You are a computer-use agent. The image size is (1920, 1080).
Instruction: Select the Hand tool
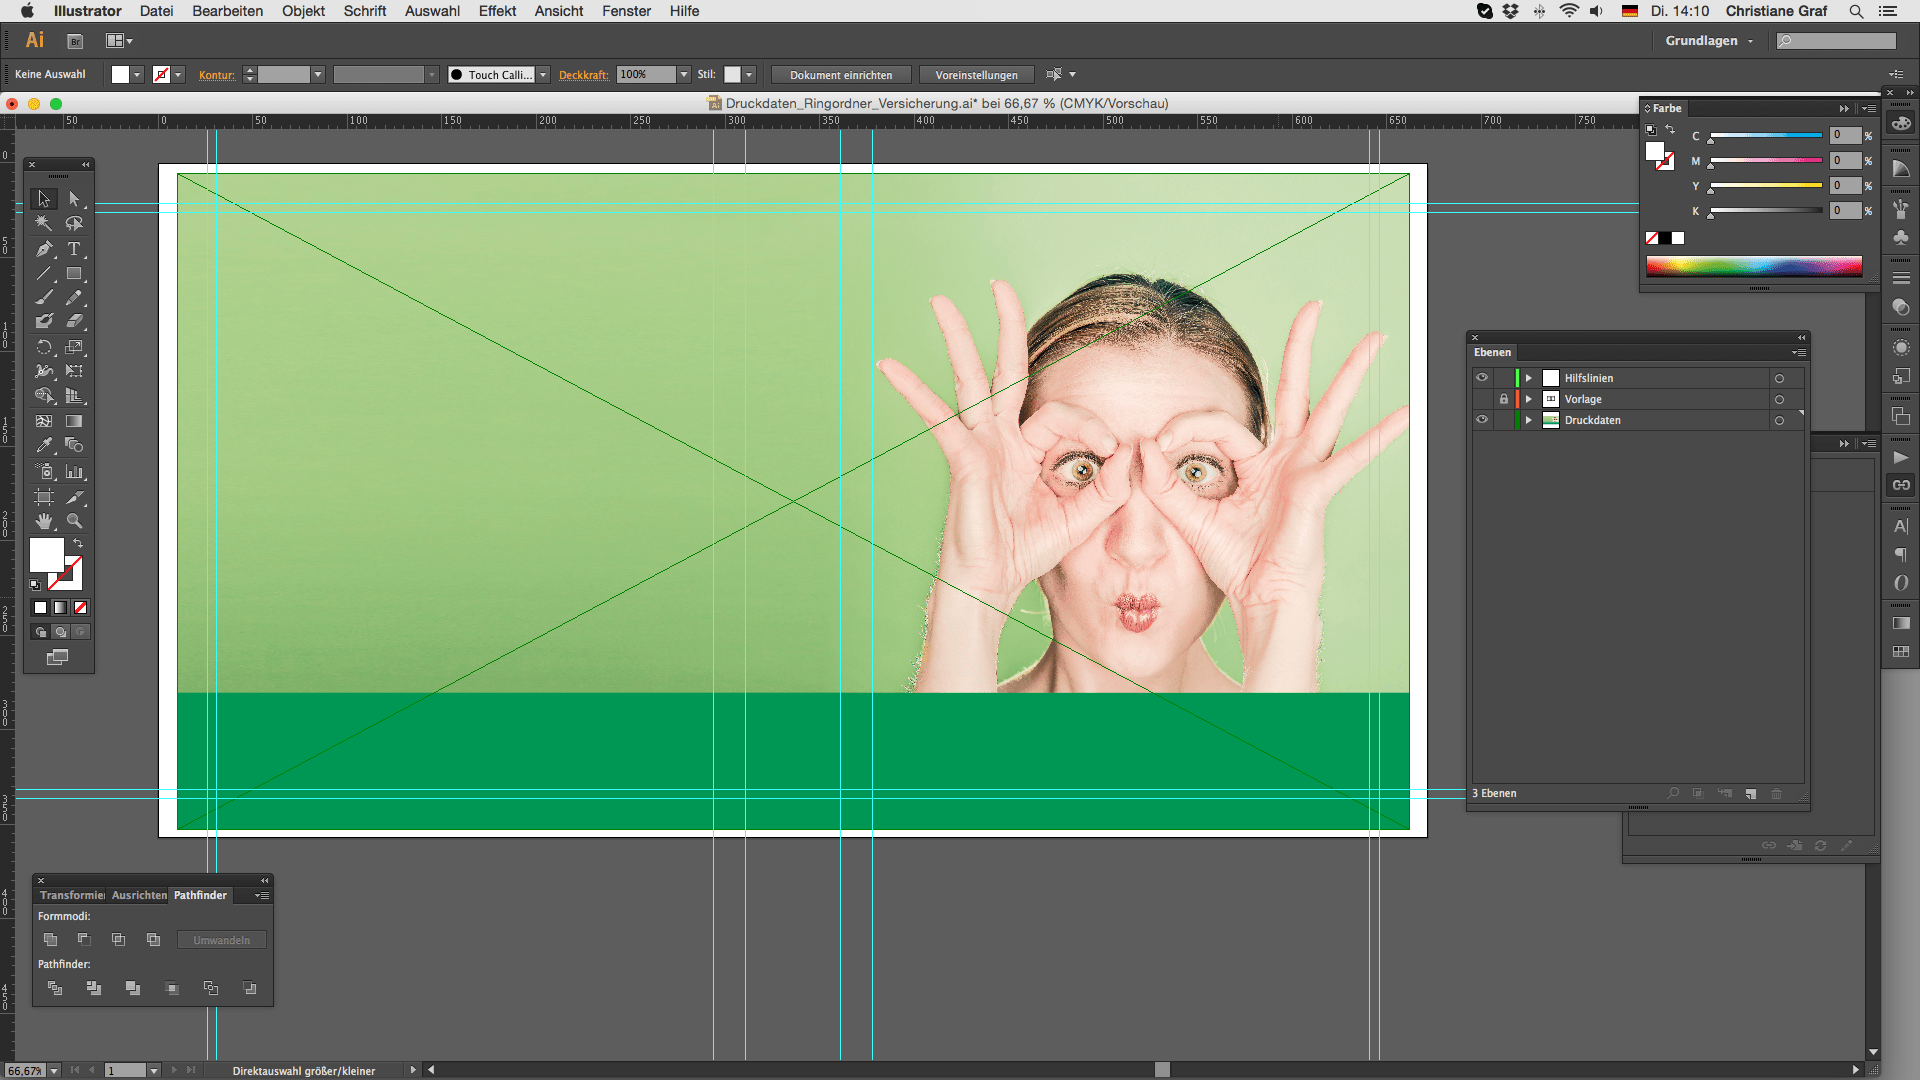click(44, 522)
